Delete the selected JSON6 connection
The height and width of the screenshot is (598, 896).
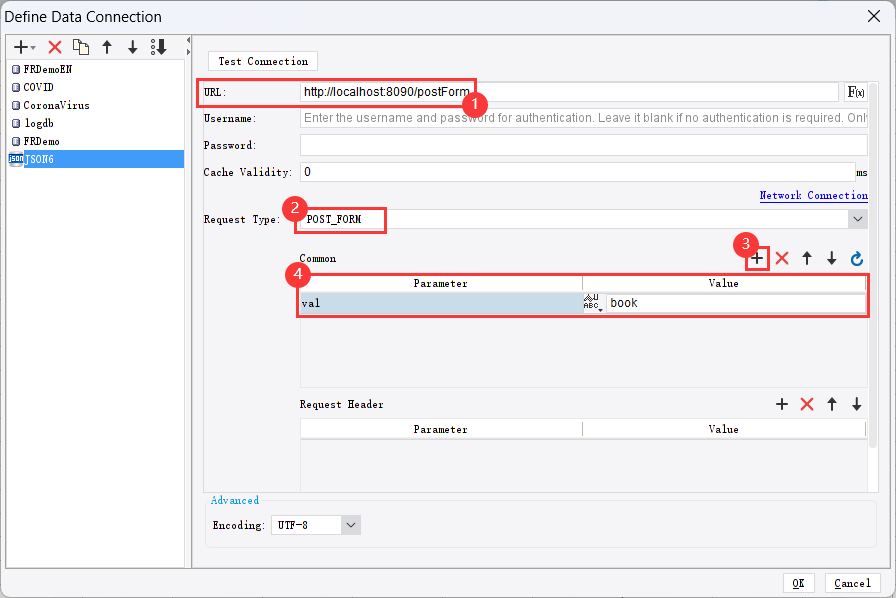(x=54, y=46)
